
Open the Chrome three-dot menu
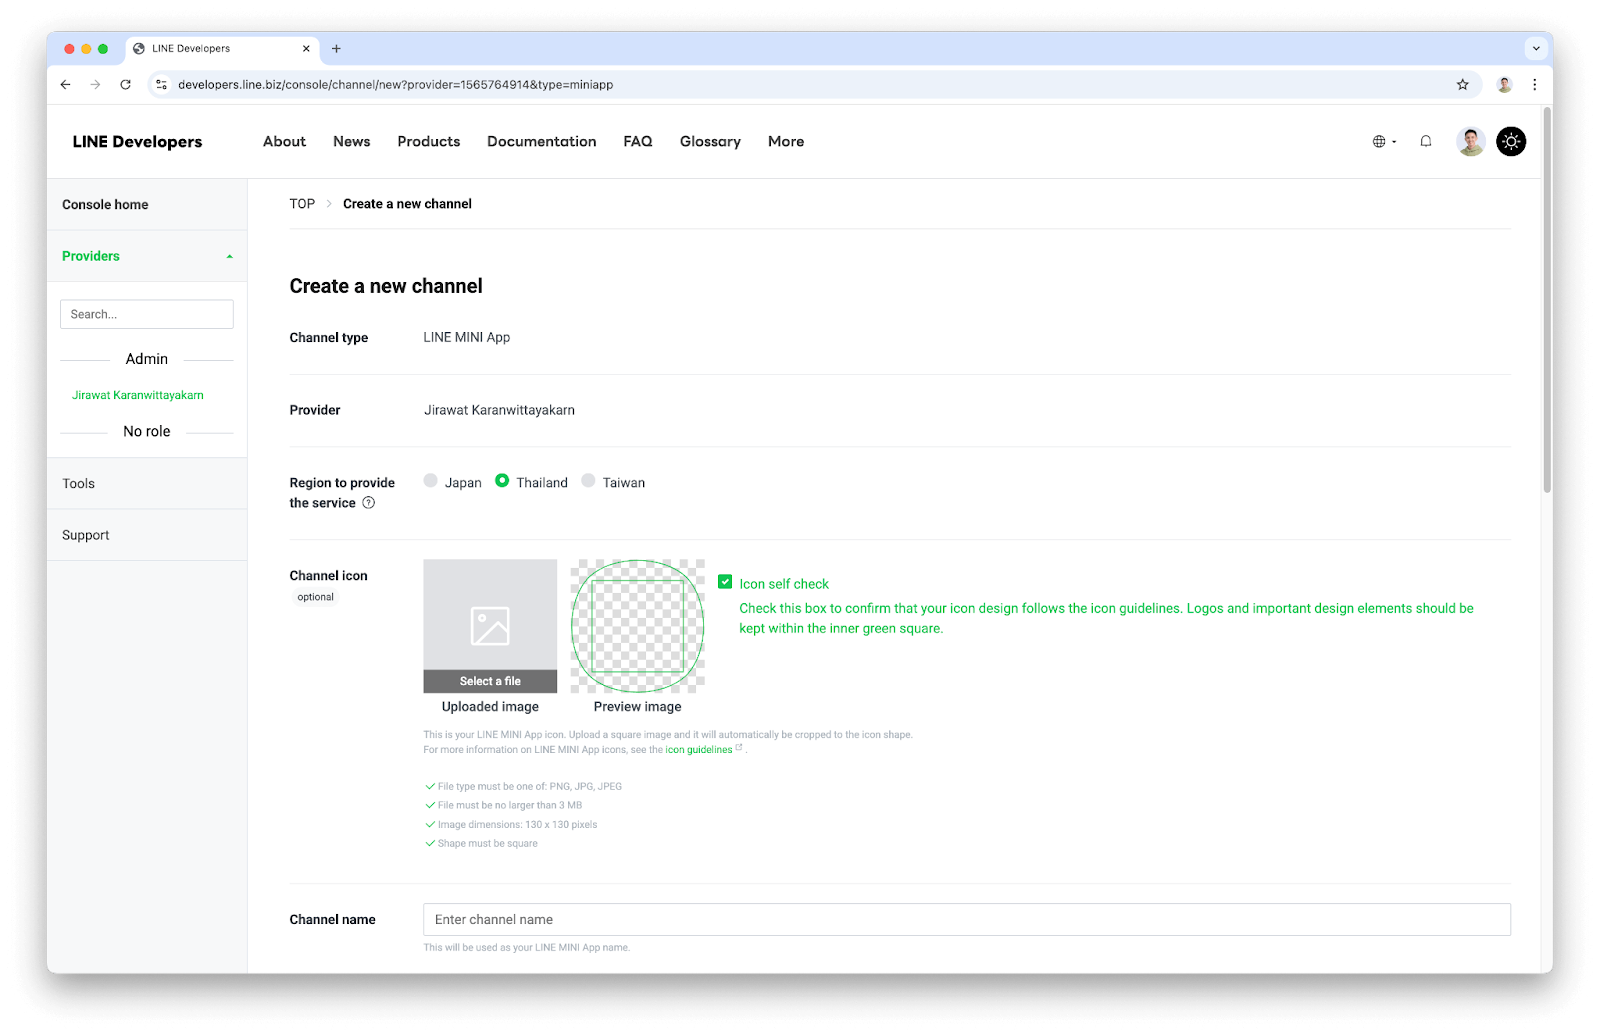coord(1534,85)
